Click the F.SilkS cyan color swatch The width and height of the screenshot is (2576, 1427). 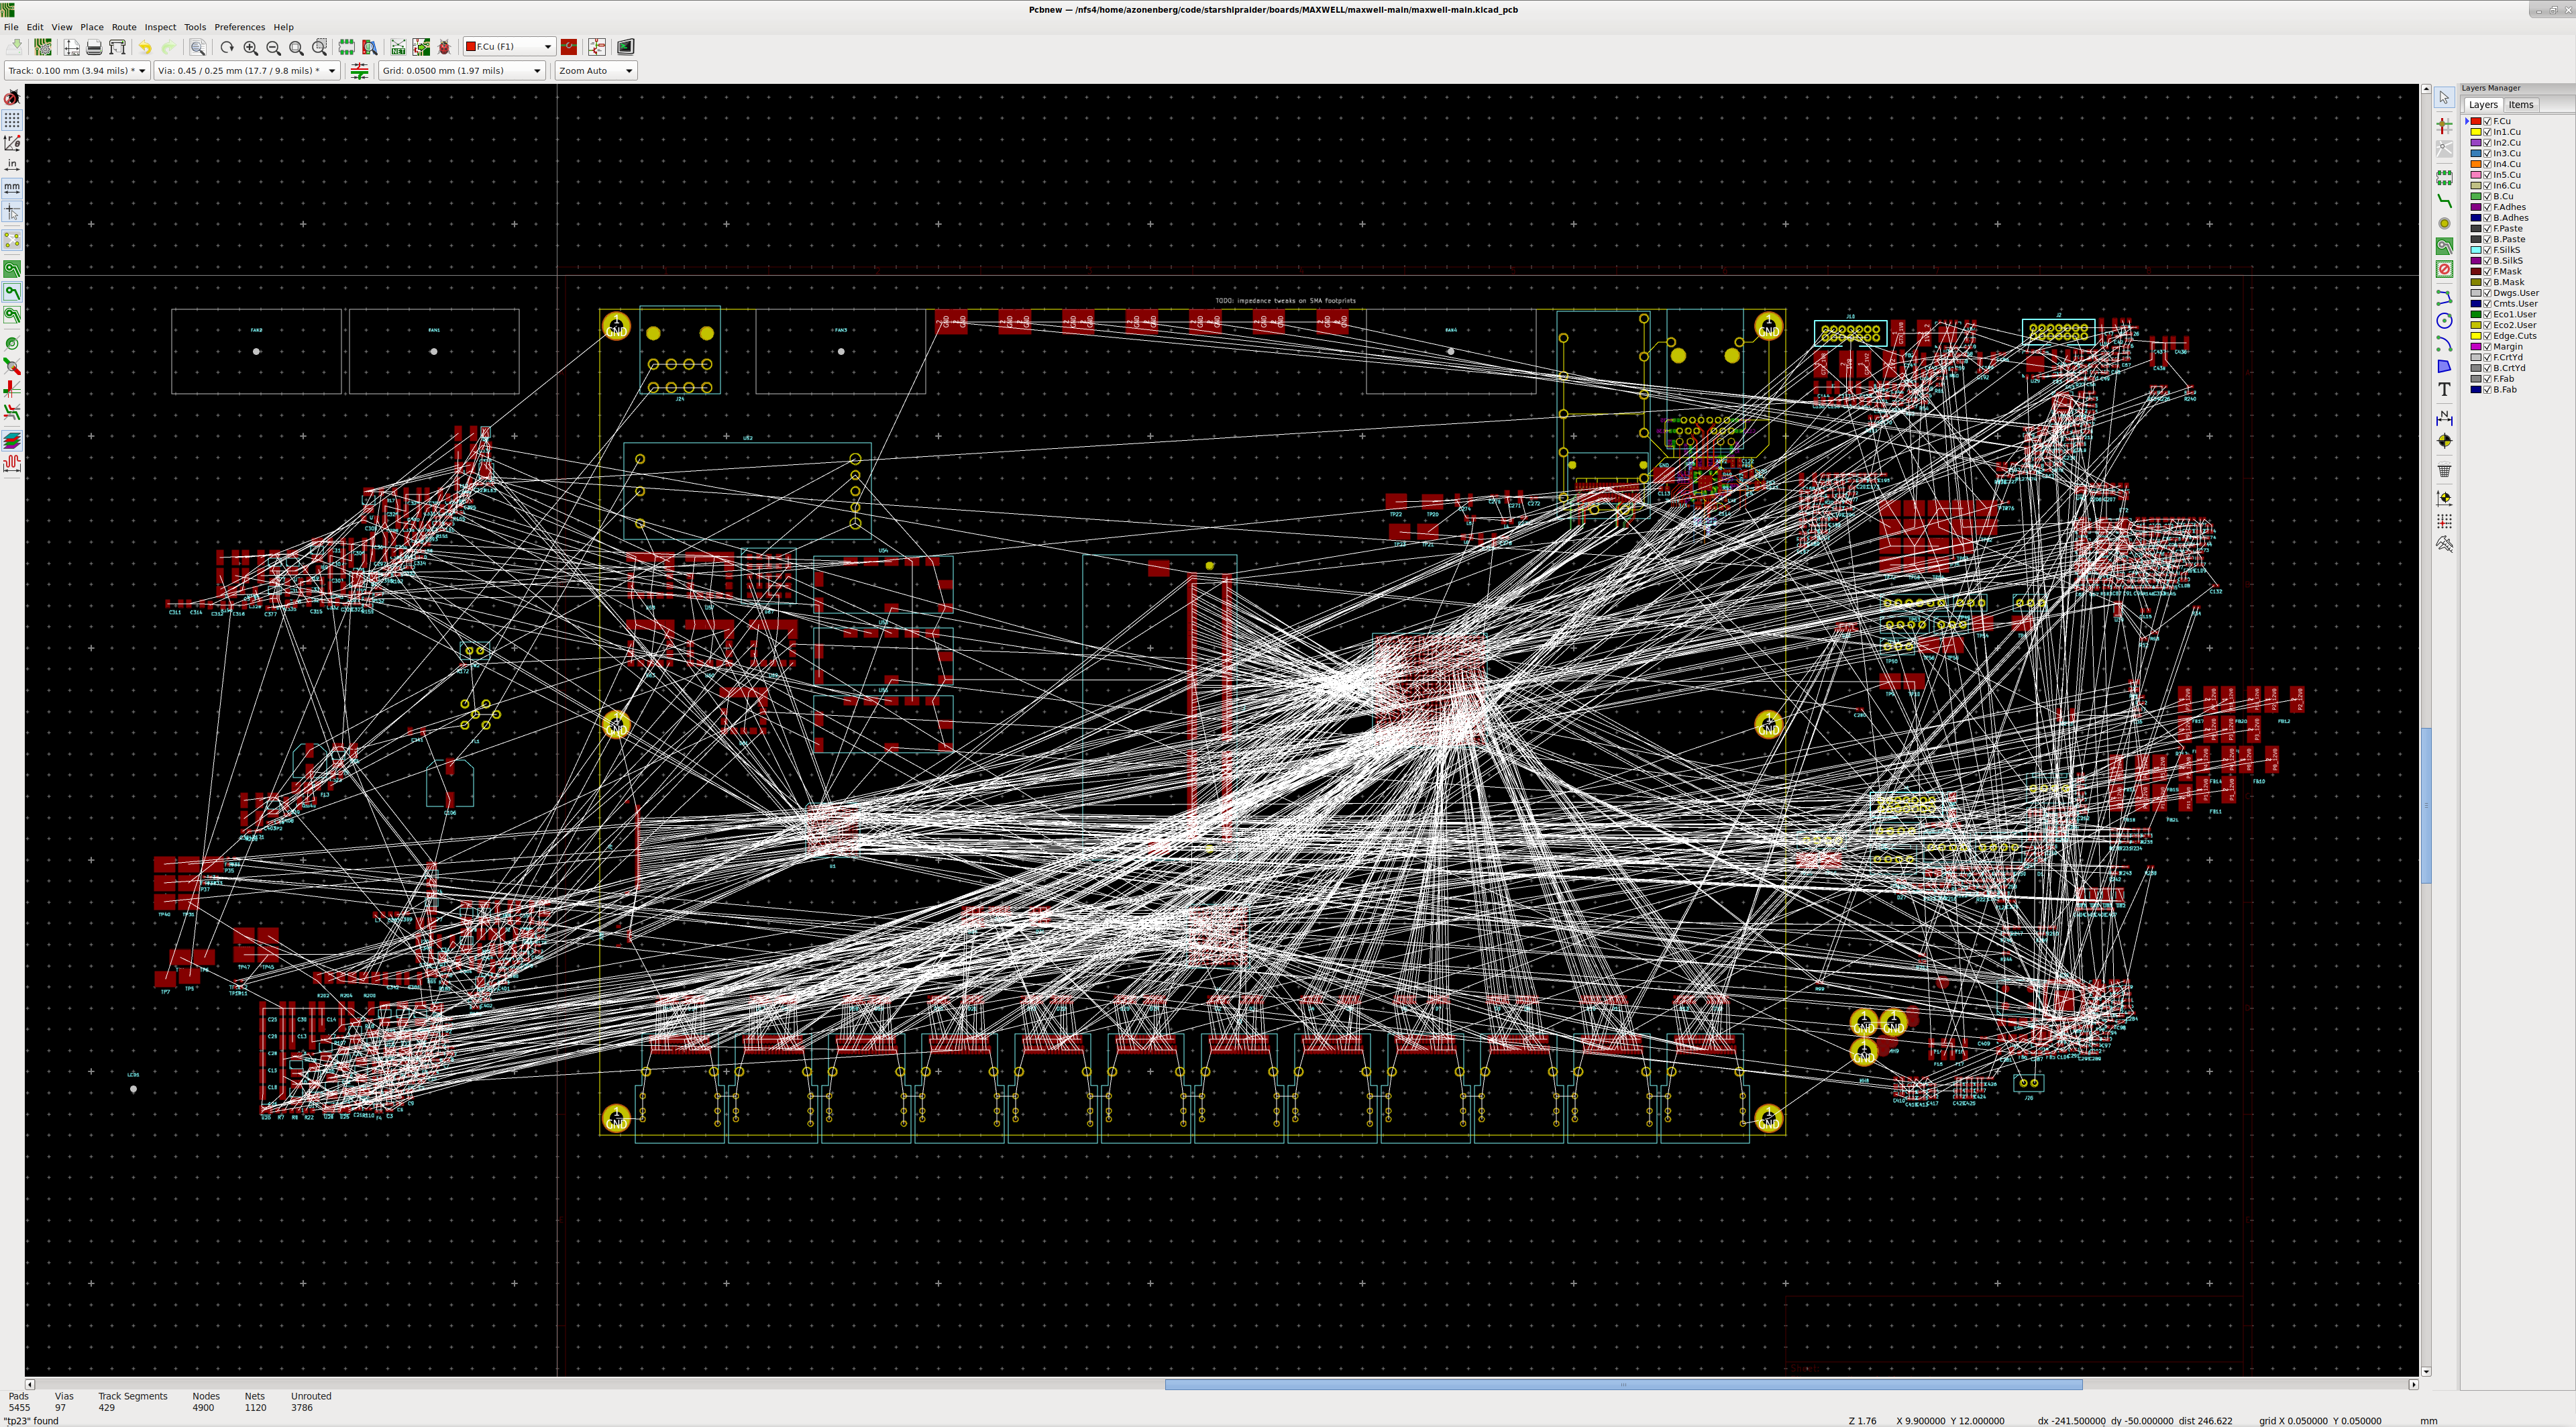[x=2476, y=250]
